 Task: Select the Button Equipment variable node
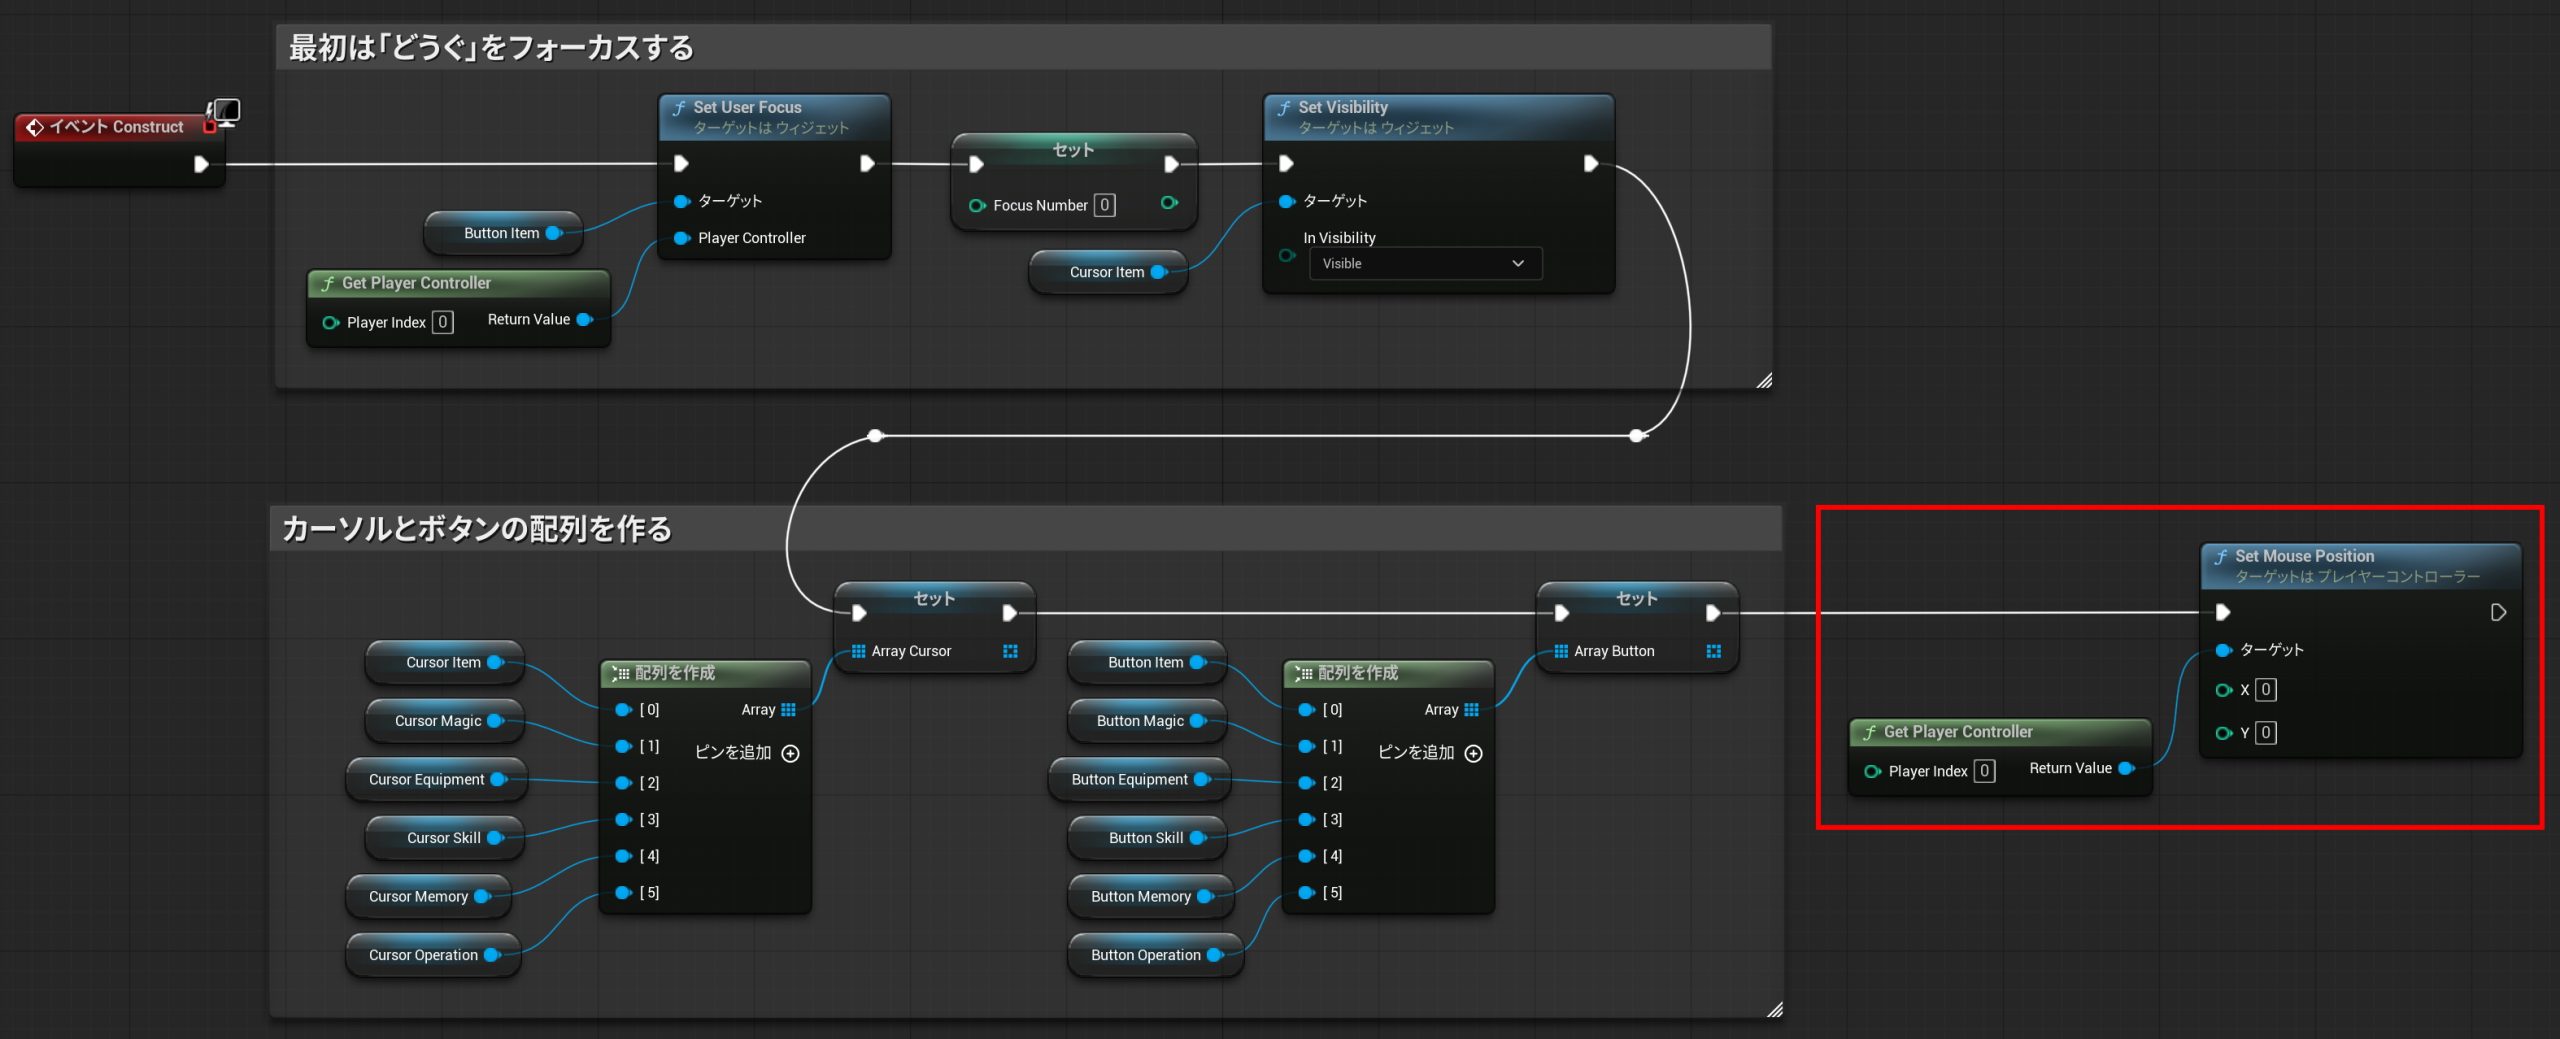coord(1129,780)
